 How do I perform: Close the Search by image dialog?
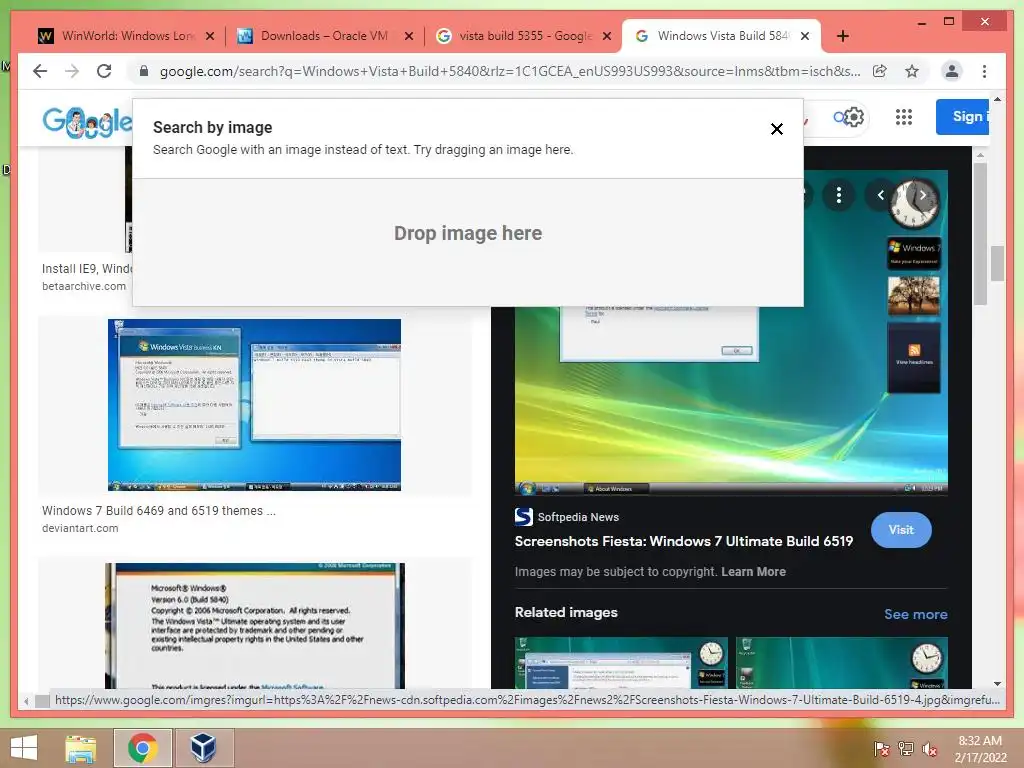pyautogui.click(x=776, y=129)
